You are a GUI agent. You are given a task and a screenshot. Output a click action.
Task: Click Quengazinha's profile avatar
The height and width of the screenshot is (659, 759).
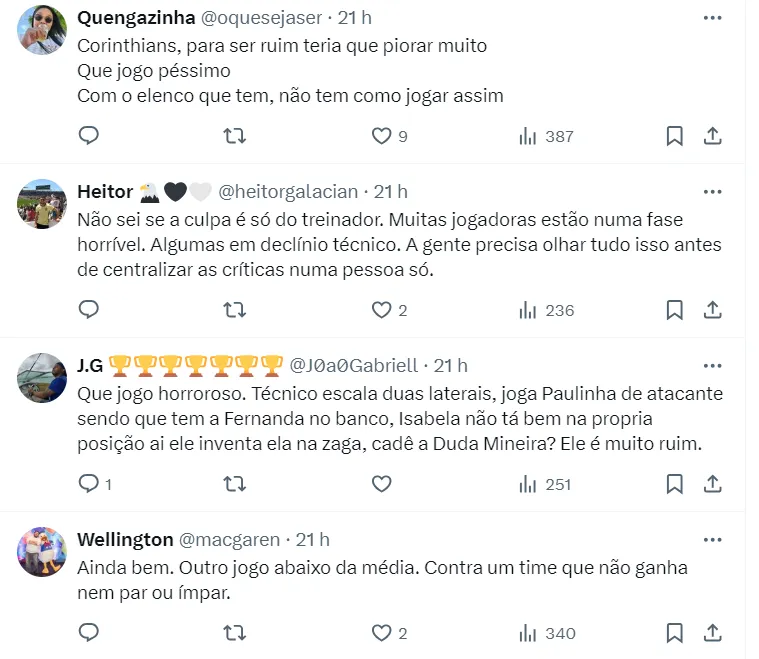42,29
